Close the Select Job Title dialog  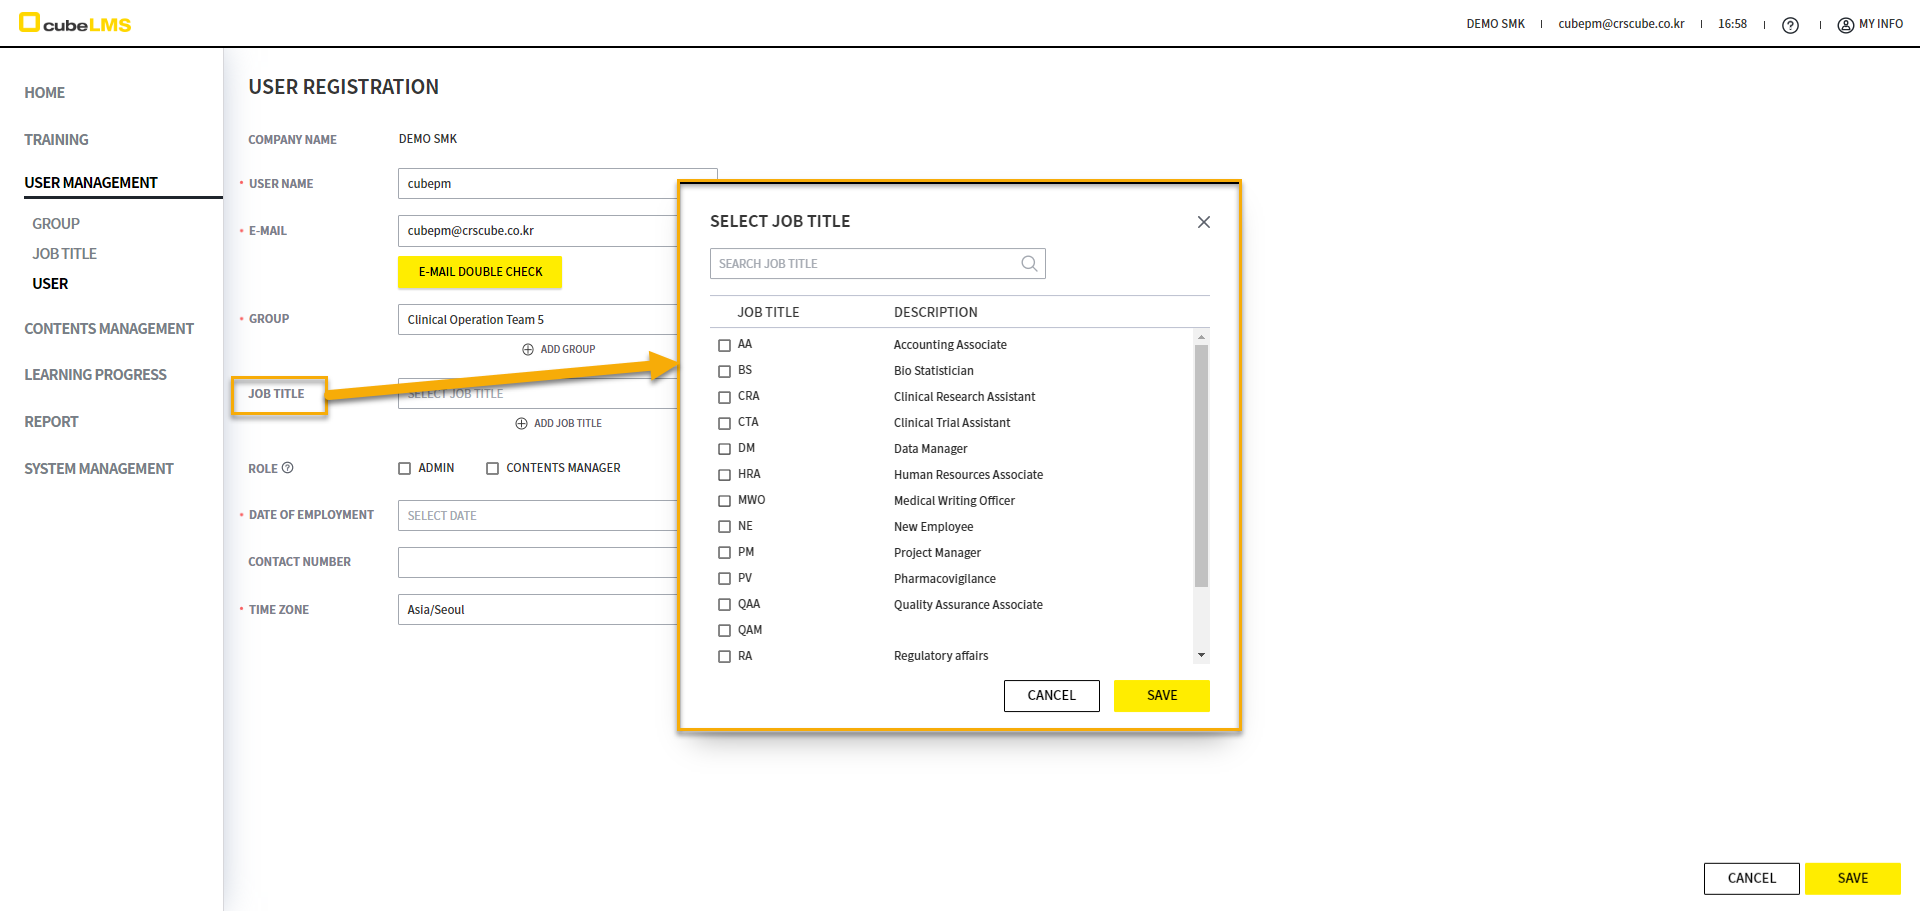pos(1204,222)
